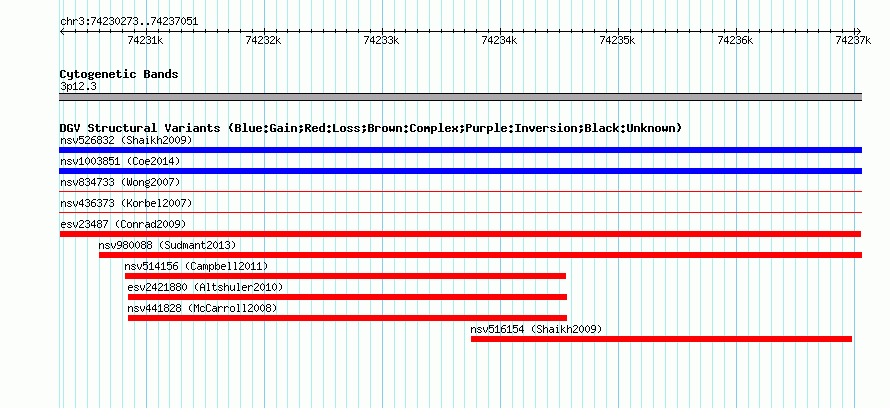890x408 pixels.
Task: Open the nsv436373 (Korbel2007) variant label
Action: tap(126, 203)
